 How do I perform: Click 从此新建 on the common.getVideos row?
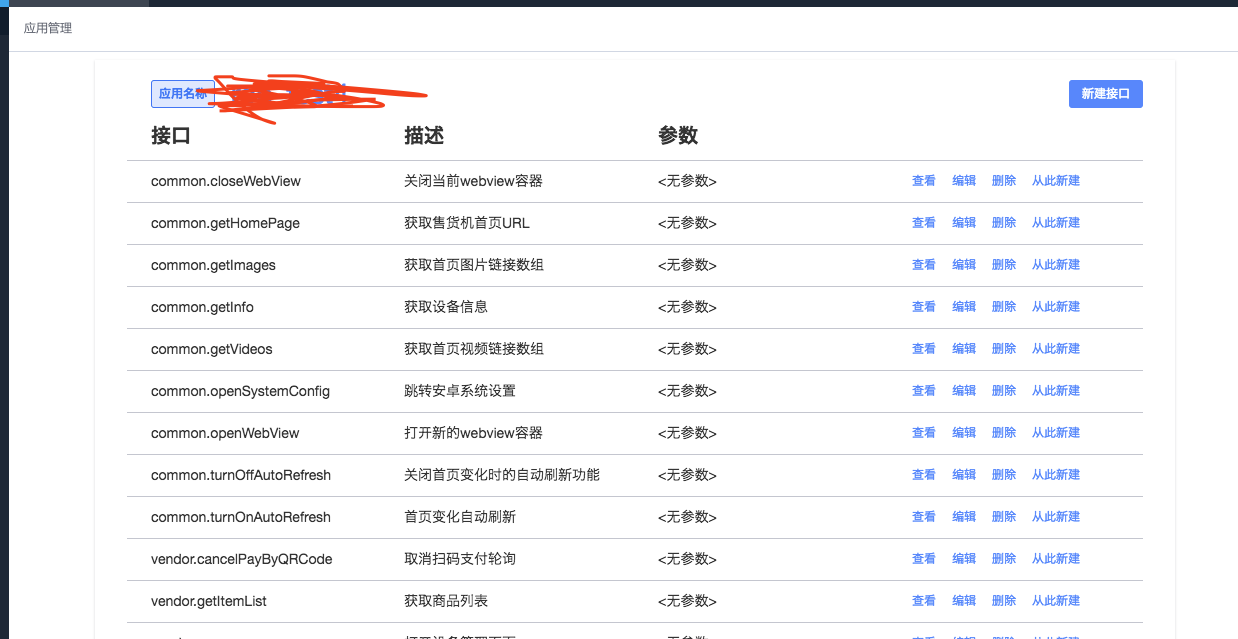(1056, 349)
